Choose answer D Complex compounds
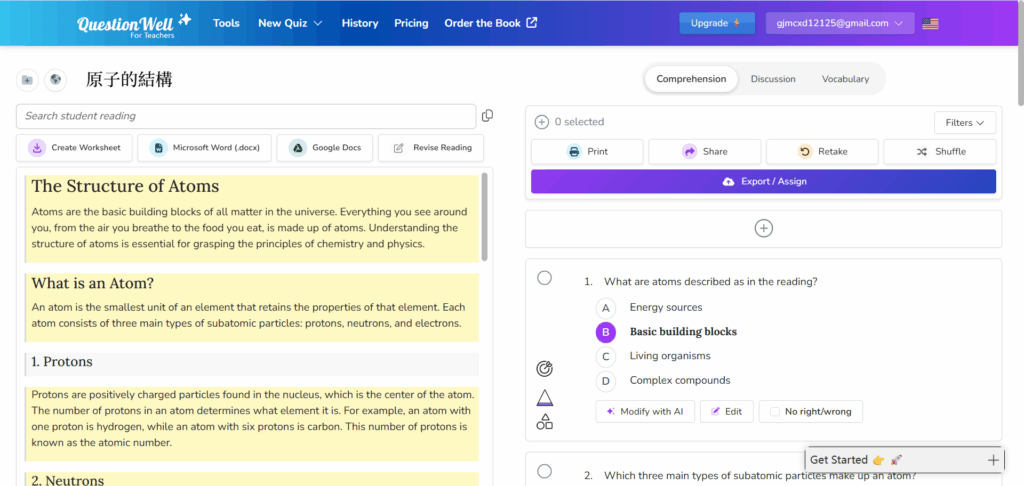The width and height of the screenshot is (1024, 486). 605,381
